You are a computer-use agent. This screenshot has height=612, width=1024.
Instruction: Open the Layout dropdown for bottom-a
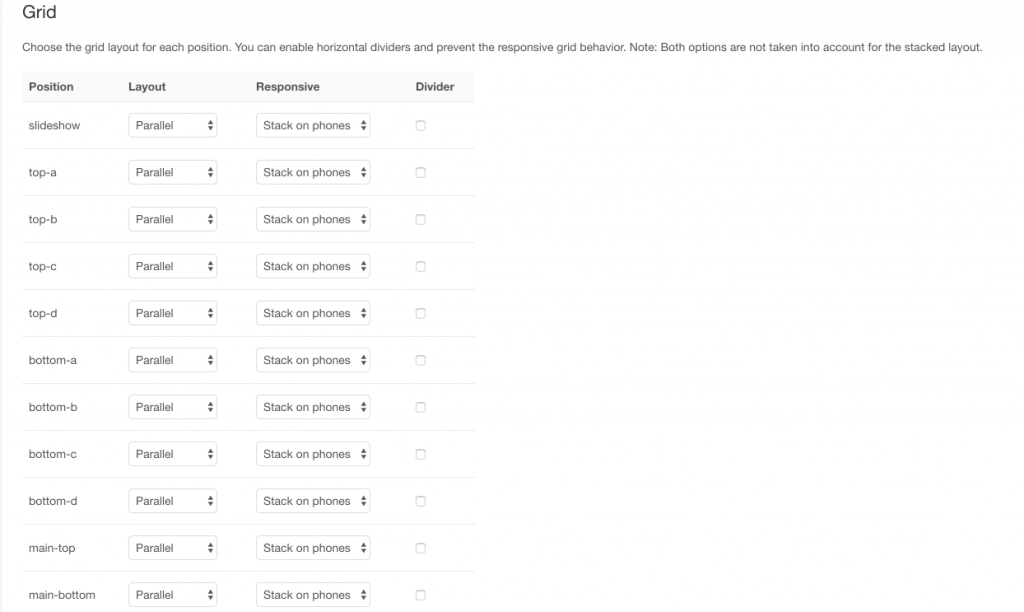pyautogui.click(x=173, y=359)
